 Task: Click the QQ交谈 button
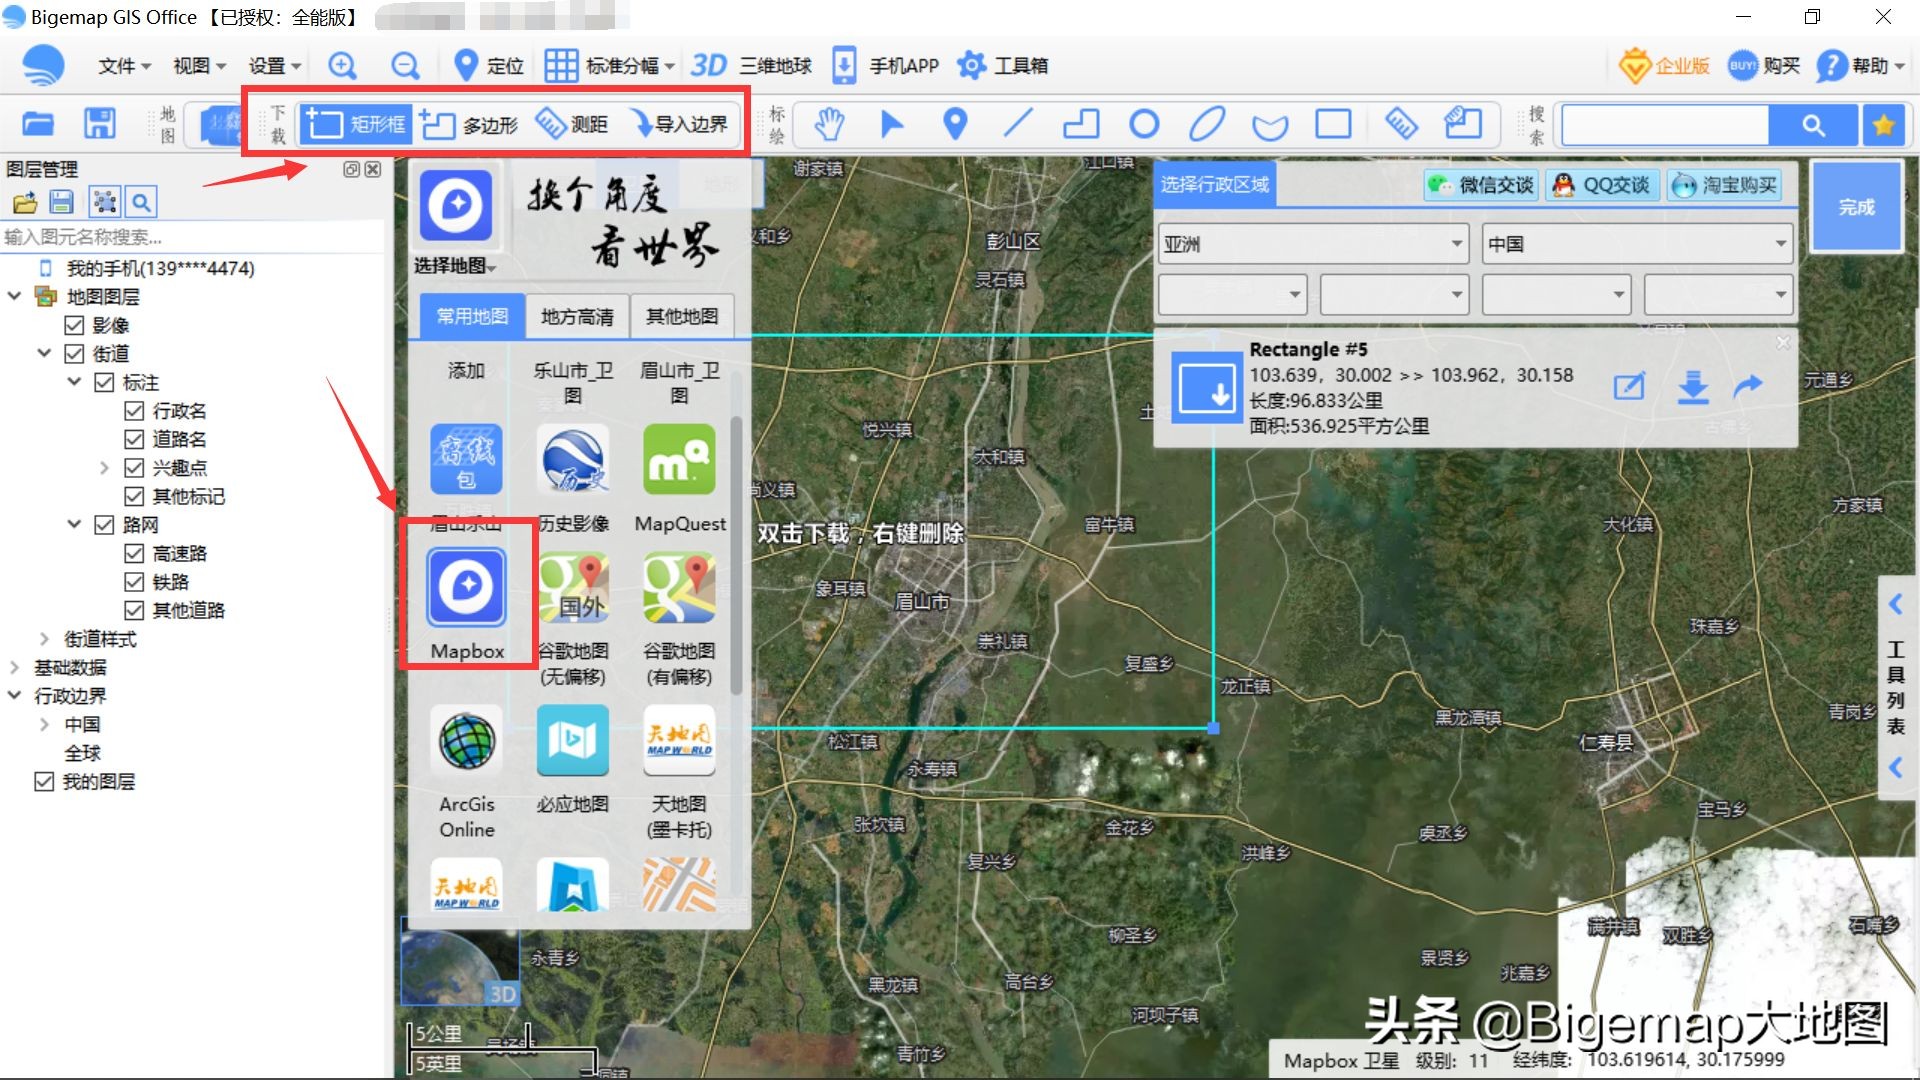click(x=1603, y=185)
